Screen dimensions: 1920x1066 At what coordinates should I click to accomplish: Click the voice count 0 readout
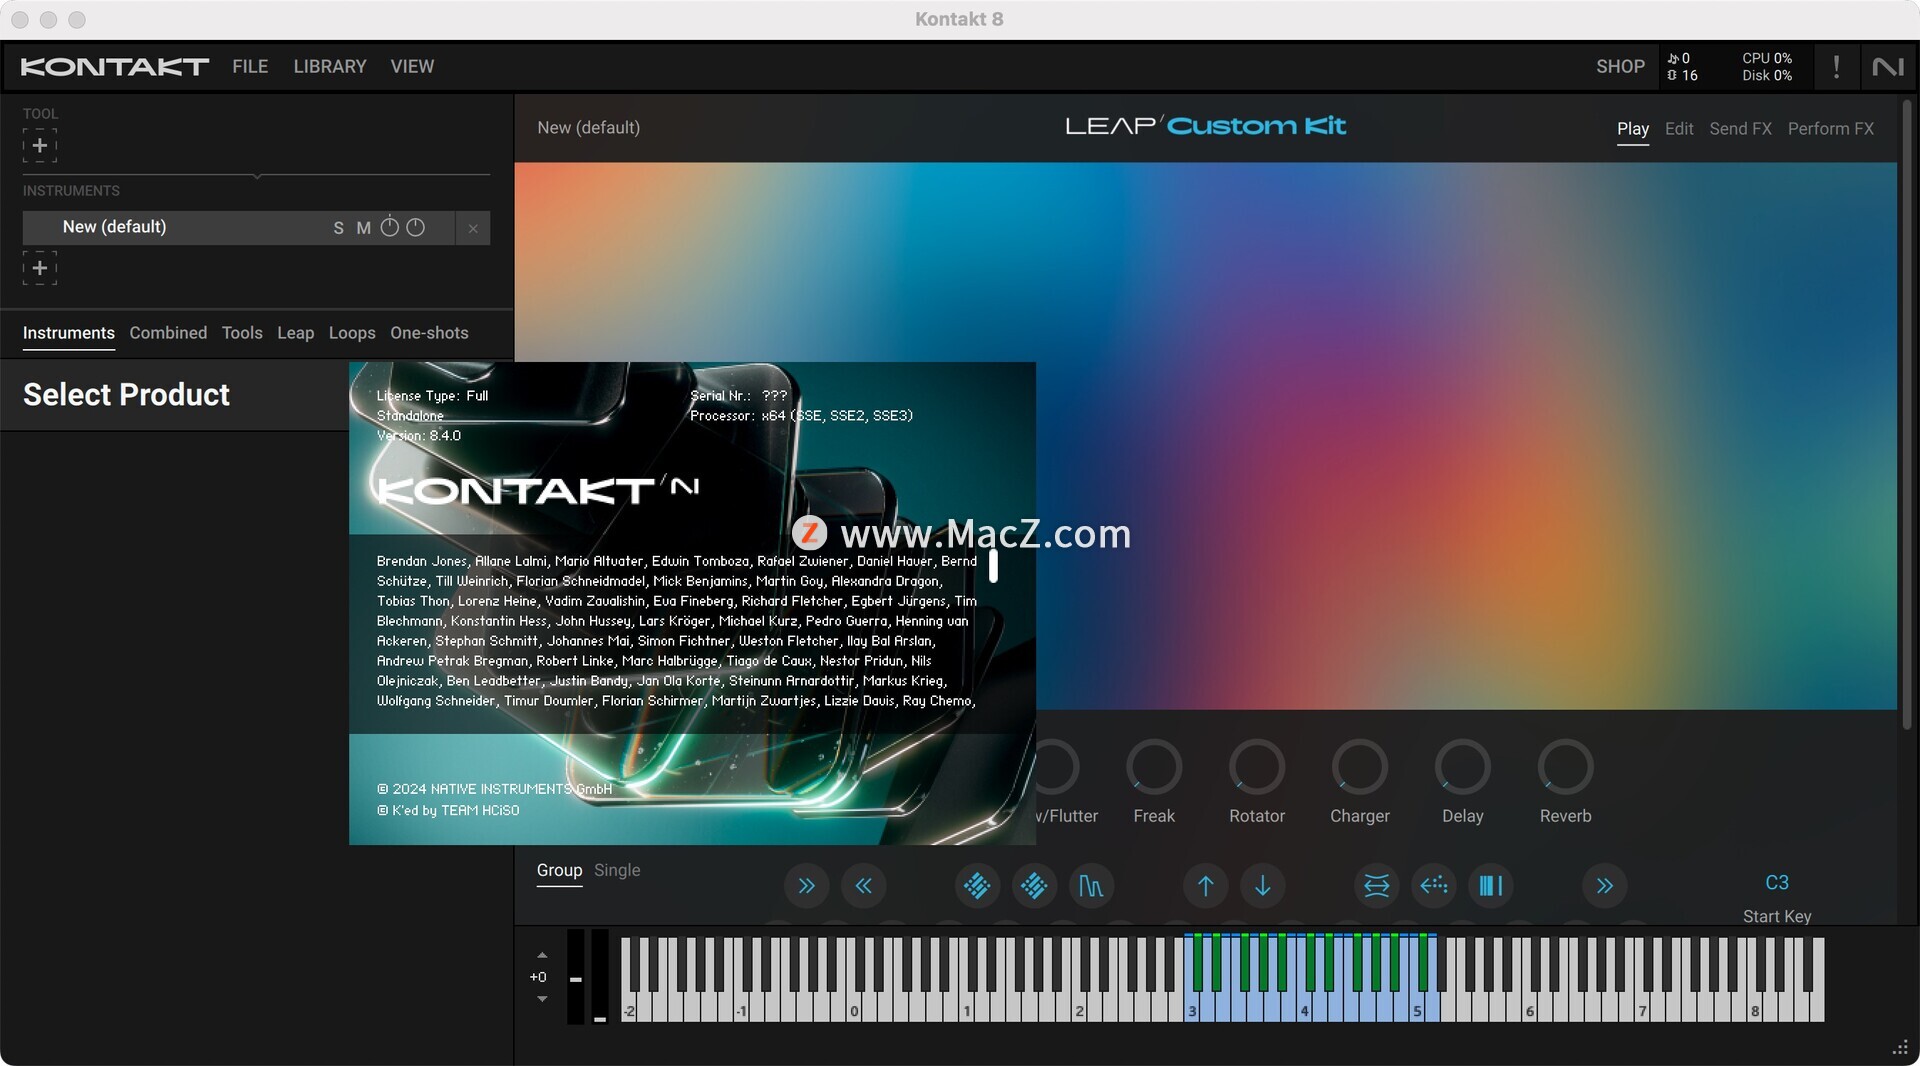(1679, 58)
